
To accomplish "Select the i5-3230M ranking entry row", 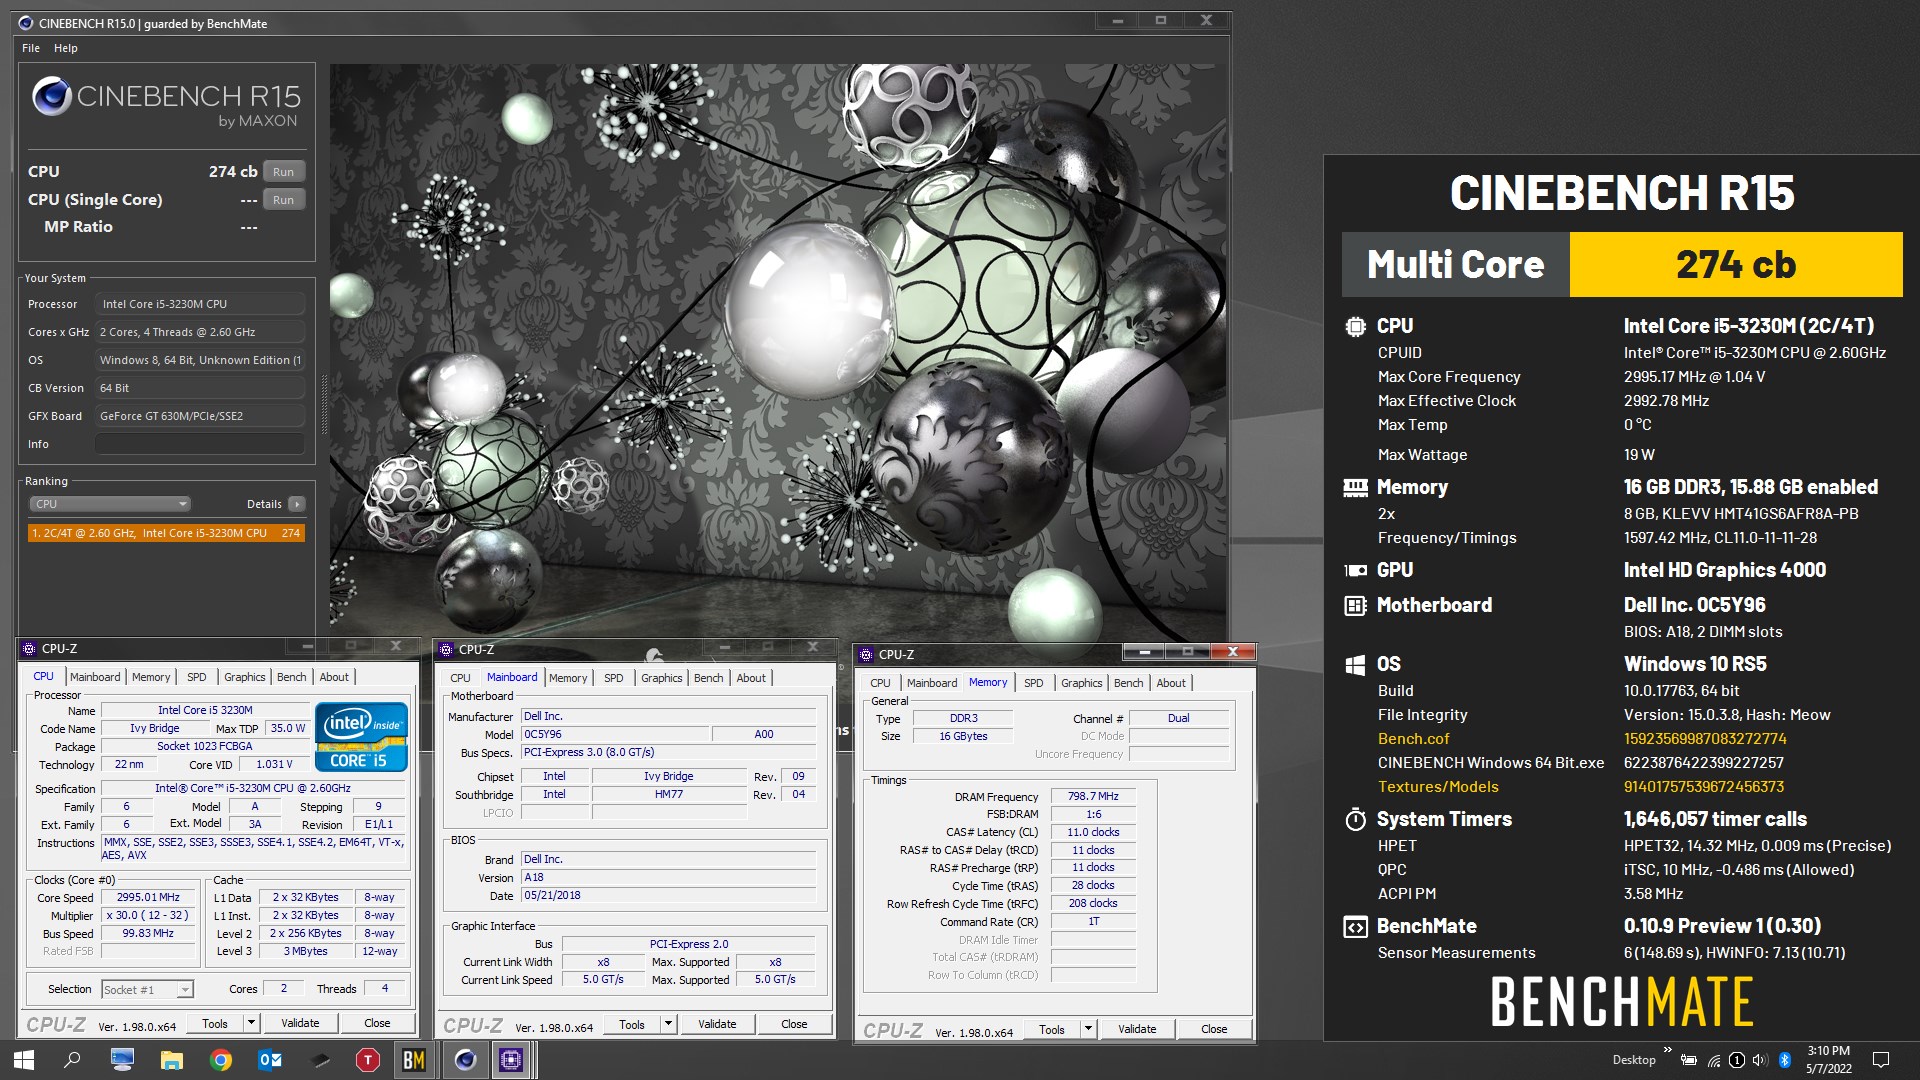I will [x=166, y=533].
